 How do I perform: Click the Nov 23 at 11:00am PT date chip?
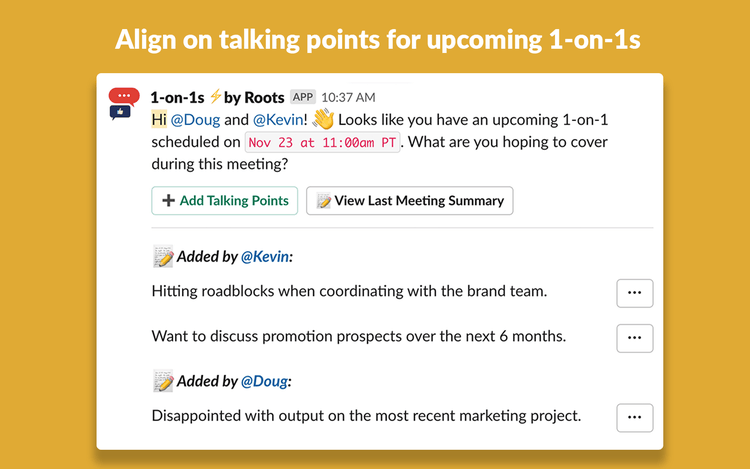[322, 142]
